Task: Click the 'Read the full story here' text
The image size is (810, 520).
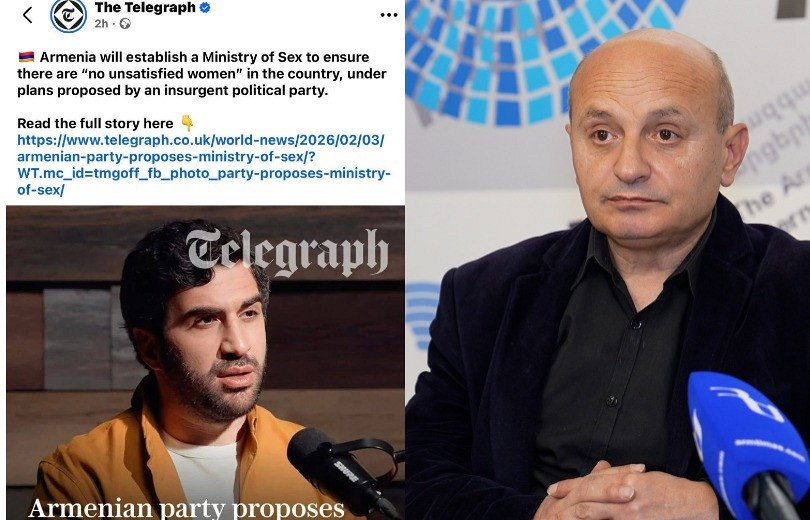Action: coord(95,123)
